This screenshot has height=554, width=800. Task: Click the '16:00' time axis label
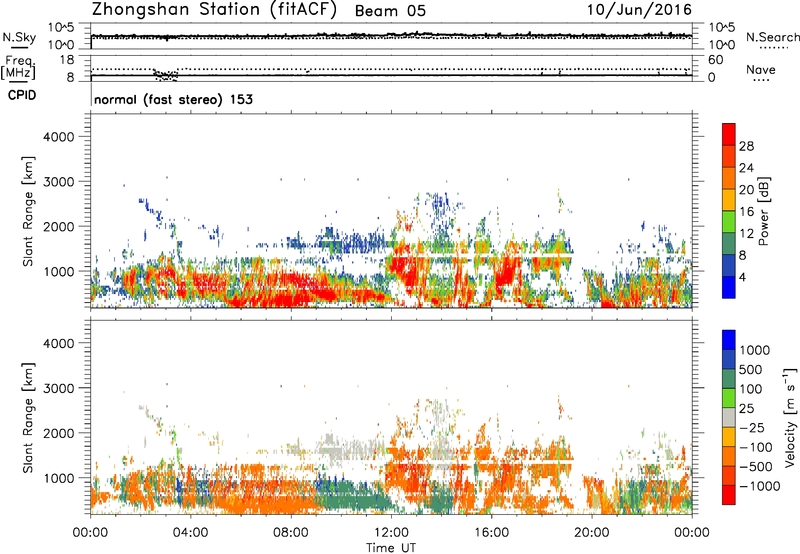[x=491, y=533]
